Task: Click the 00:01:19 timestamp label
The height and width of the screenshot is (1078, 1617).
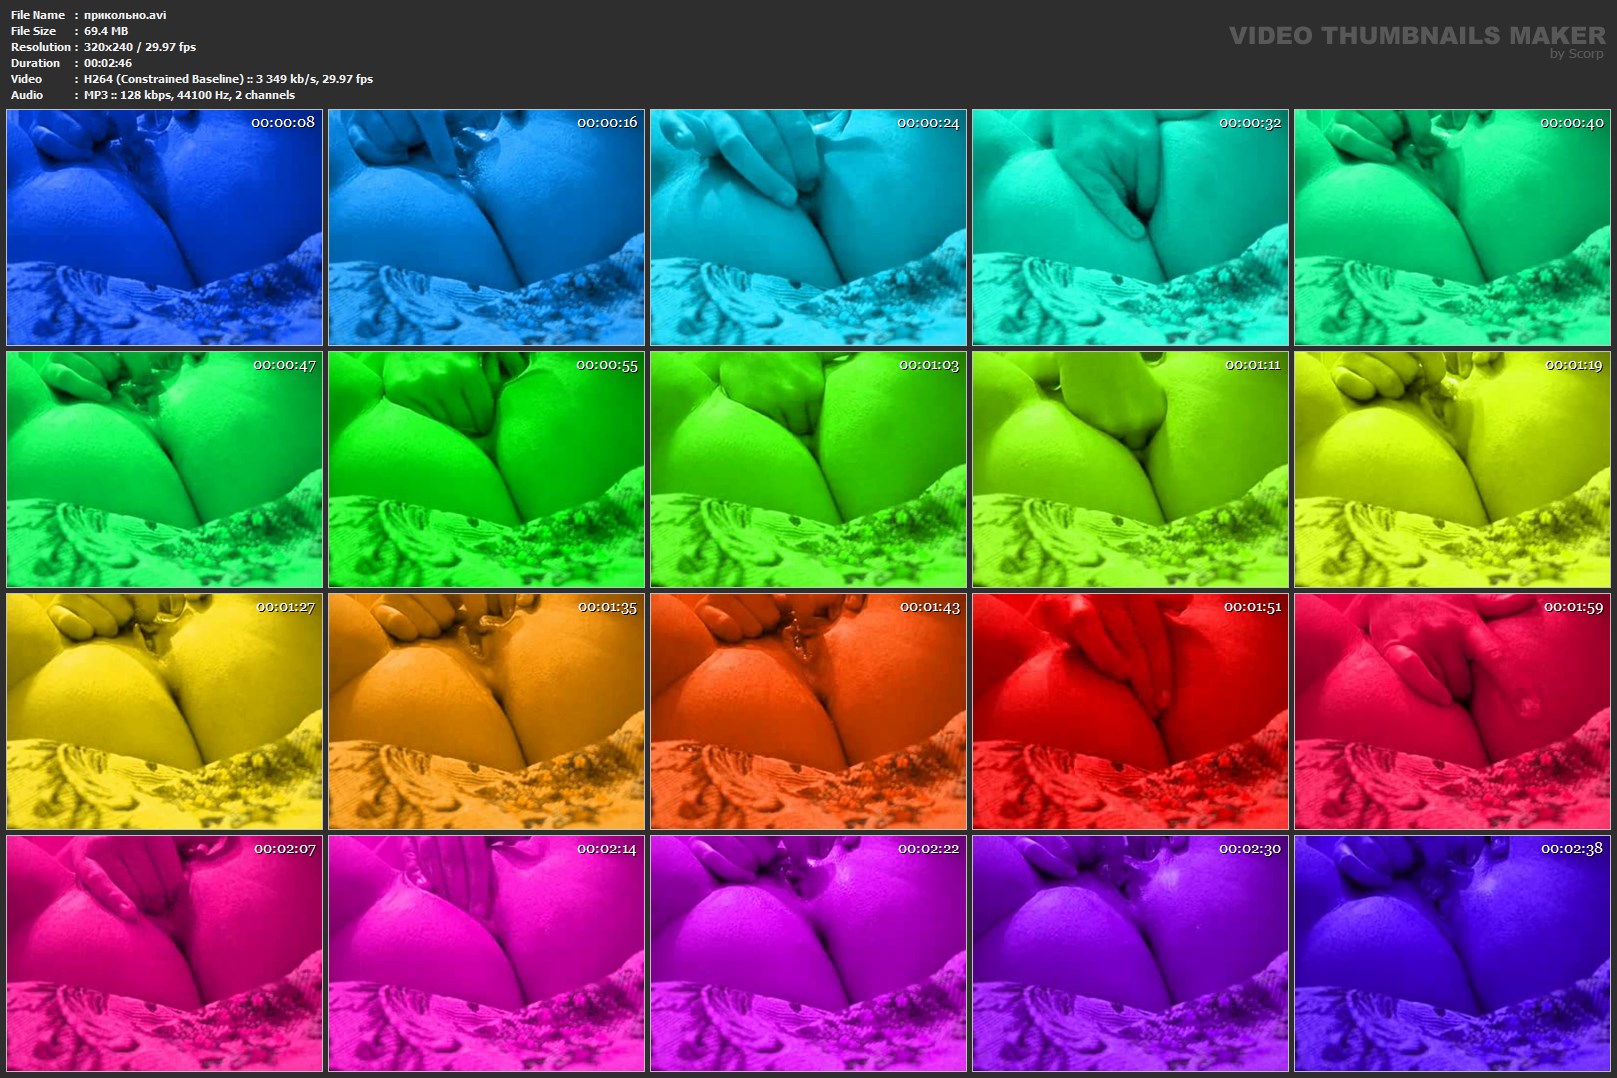Action: (1573, 365)
